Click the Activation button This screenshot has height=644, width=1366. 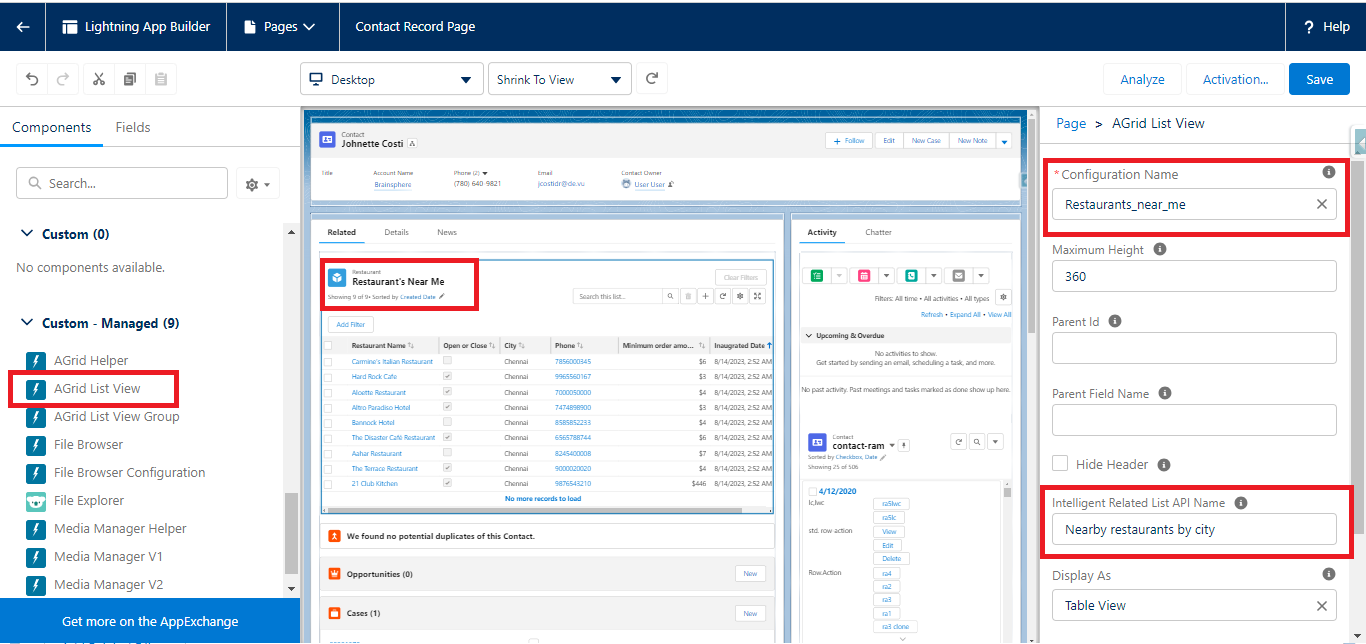[x=1235, y=79]
